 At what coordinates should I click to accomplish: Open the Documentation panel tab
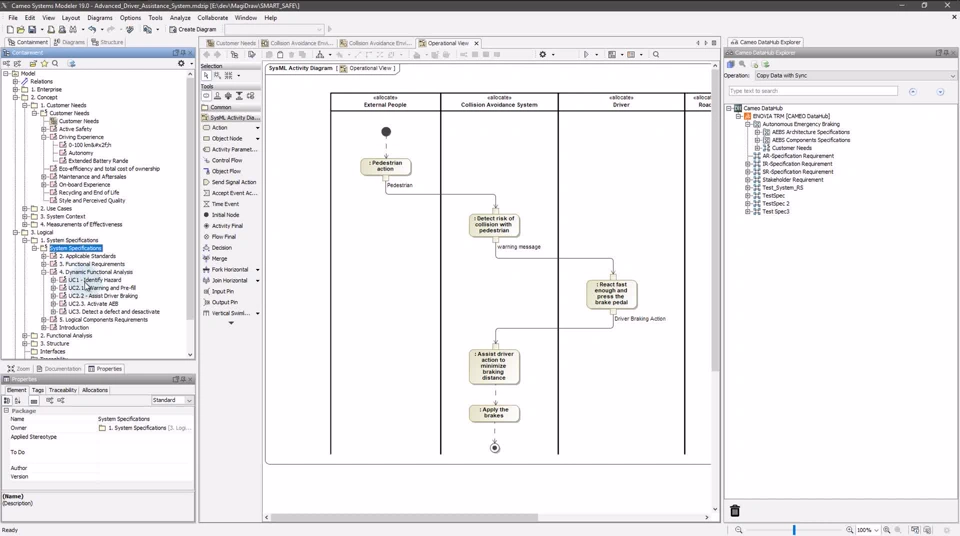click(x=59, y=369)
